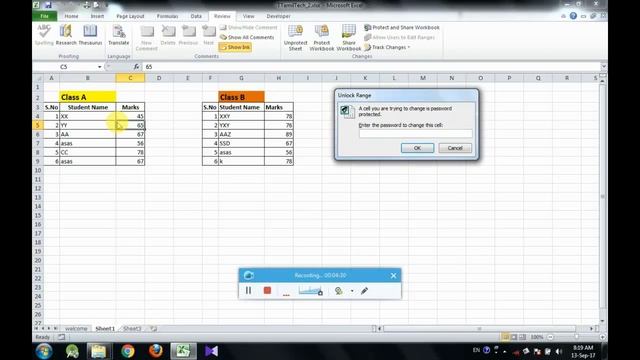The height and width of the screenshot is (360, 640).
Task: Stop the screen recording with the red square
Action: (267, 290)
